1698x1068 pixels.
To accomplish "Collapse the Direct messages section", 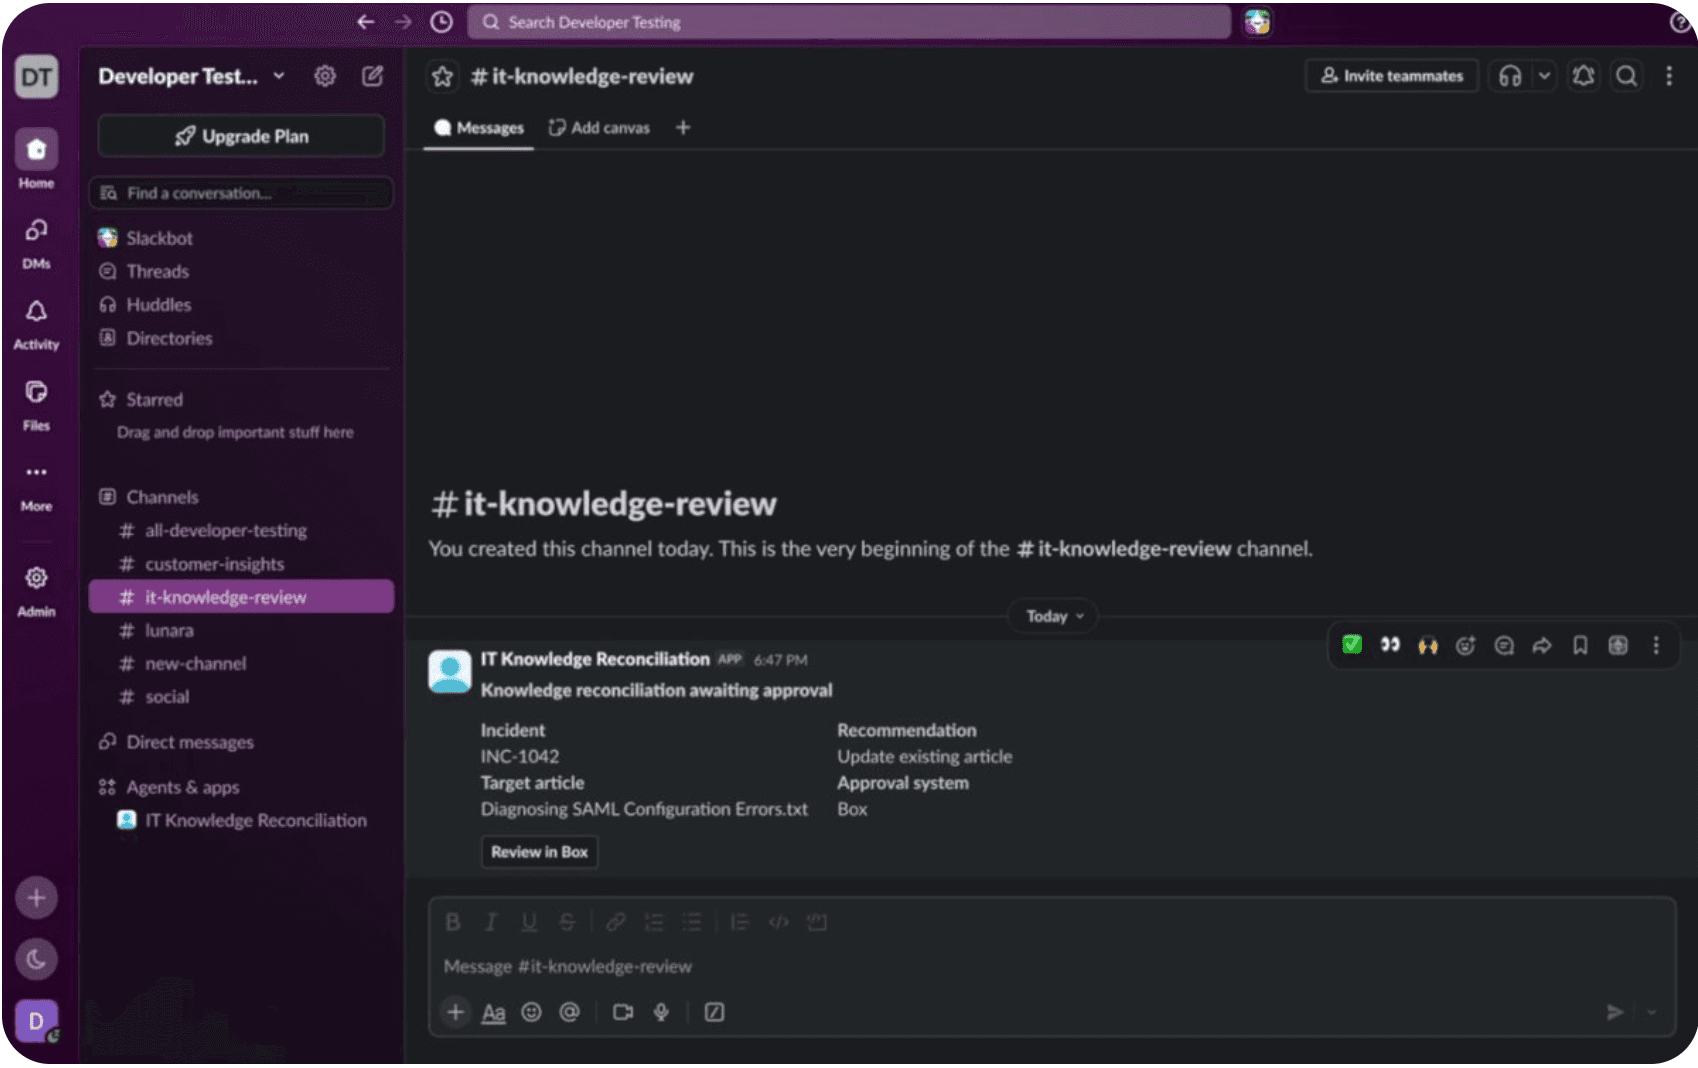I will tap(190, 742).
